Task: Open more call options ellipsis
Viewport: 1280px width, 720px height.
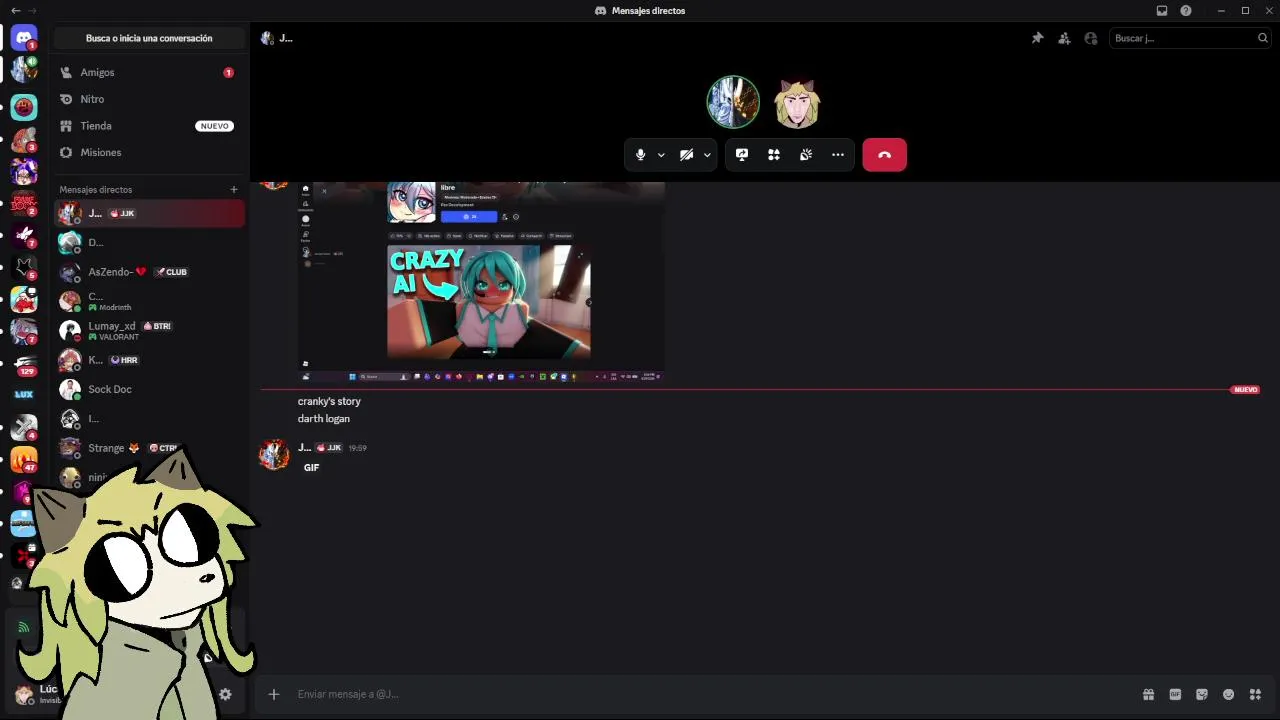Action: (x=838, y=155)
